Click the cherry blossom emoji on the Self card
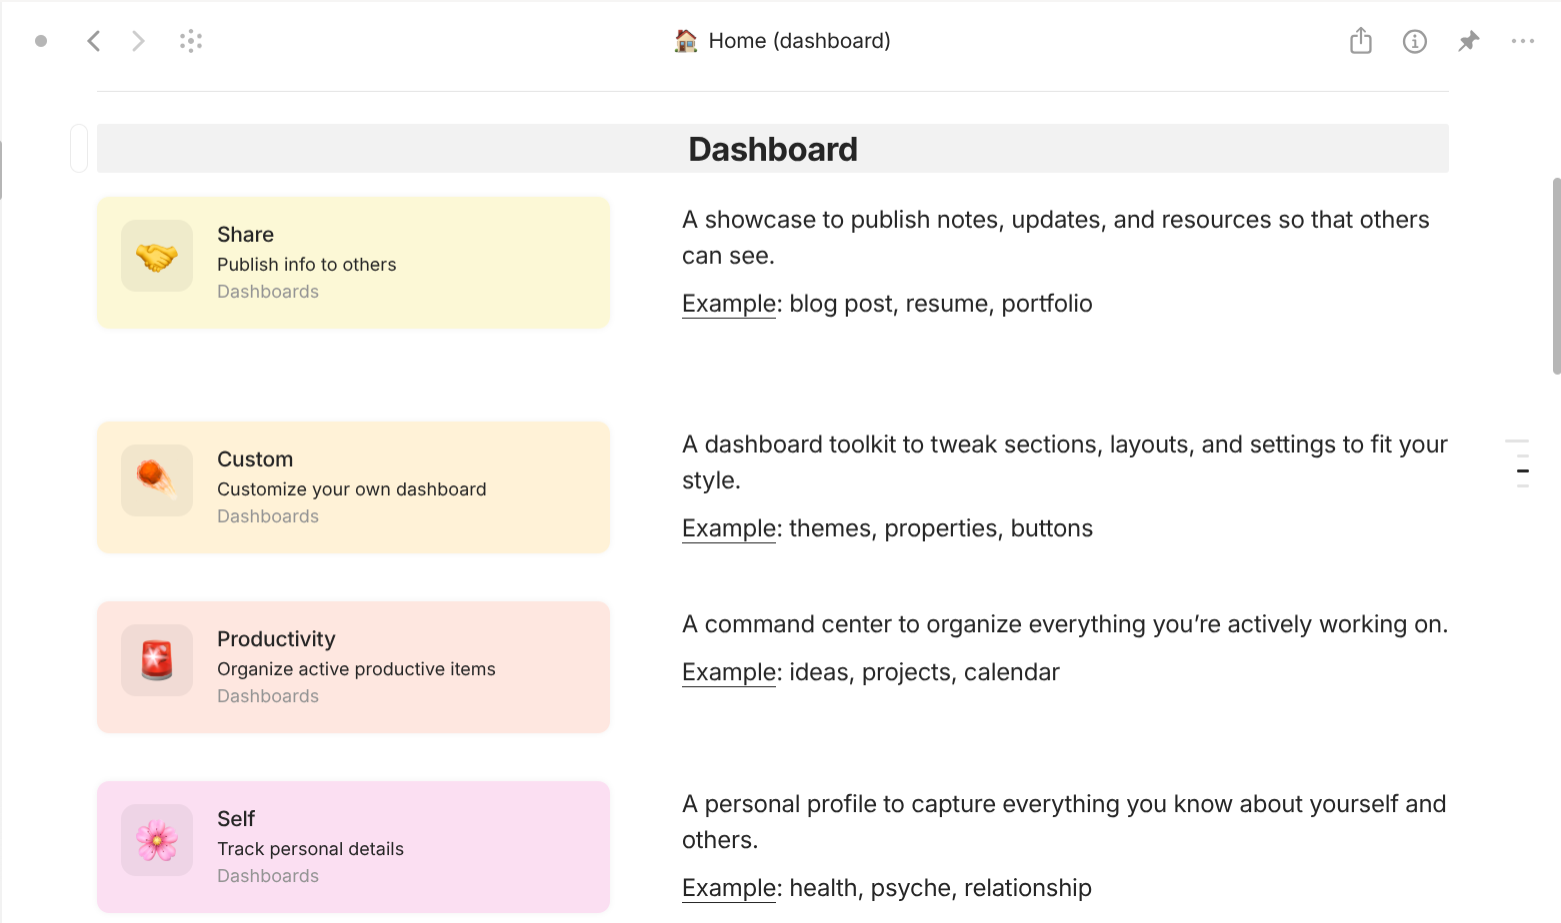 [x=156, y=840]
